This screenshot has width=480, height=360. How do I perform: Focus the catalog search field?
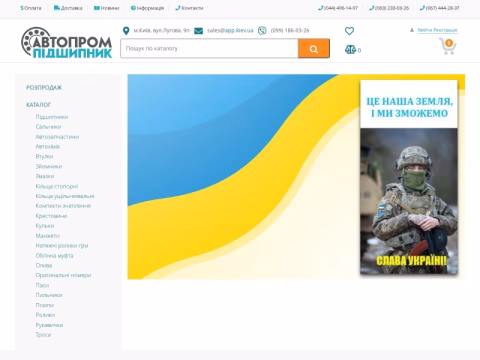[x=209, y=48]
